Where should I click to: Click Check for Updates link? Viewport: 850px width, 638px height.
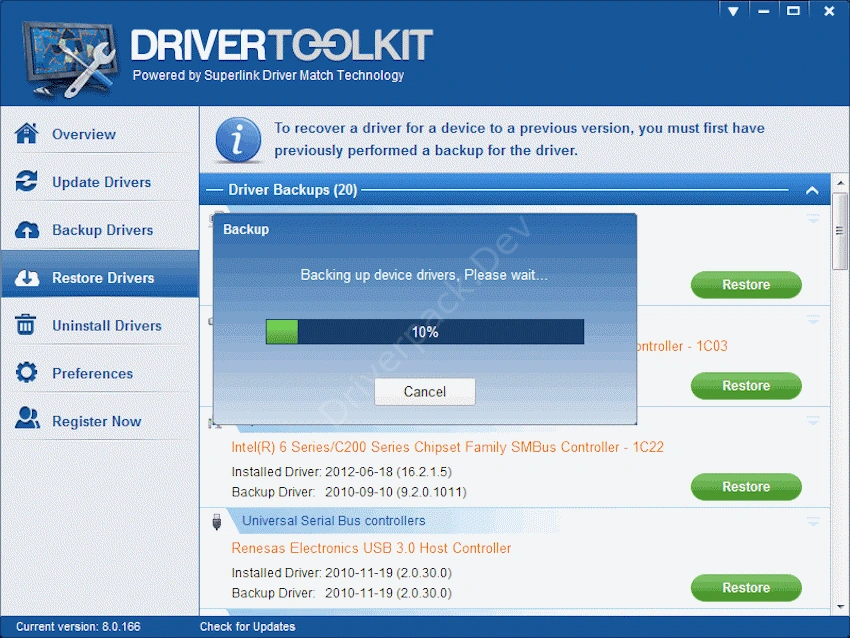tap(247, 627)
